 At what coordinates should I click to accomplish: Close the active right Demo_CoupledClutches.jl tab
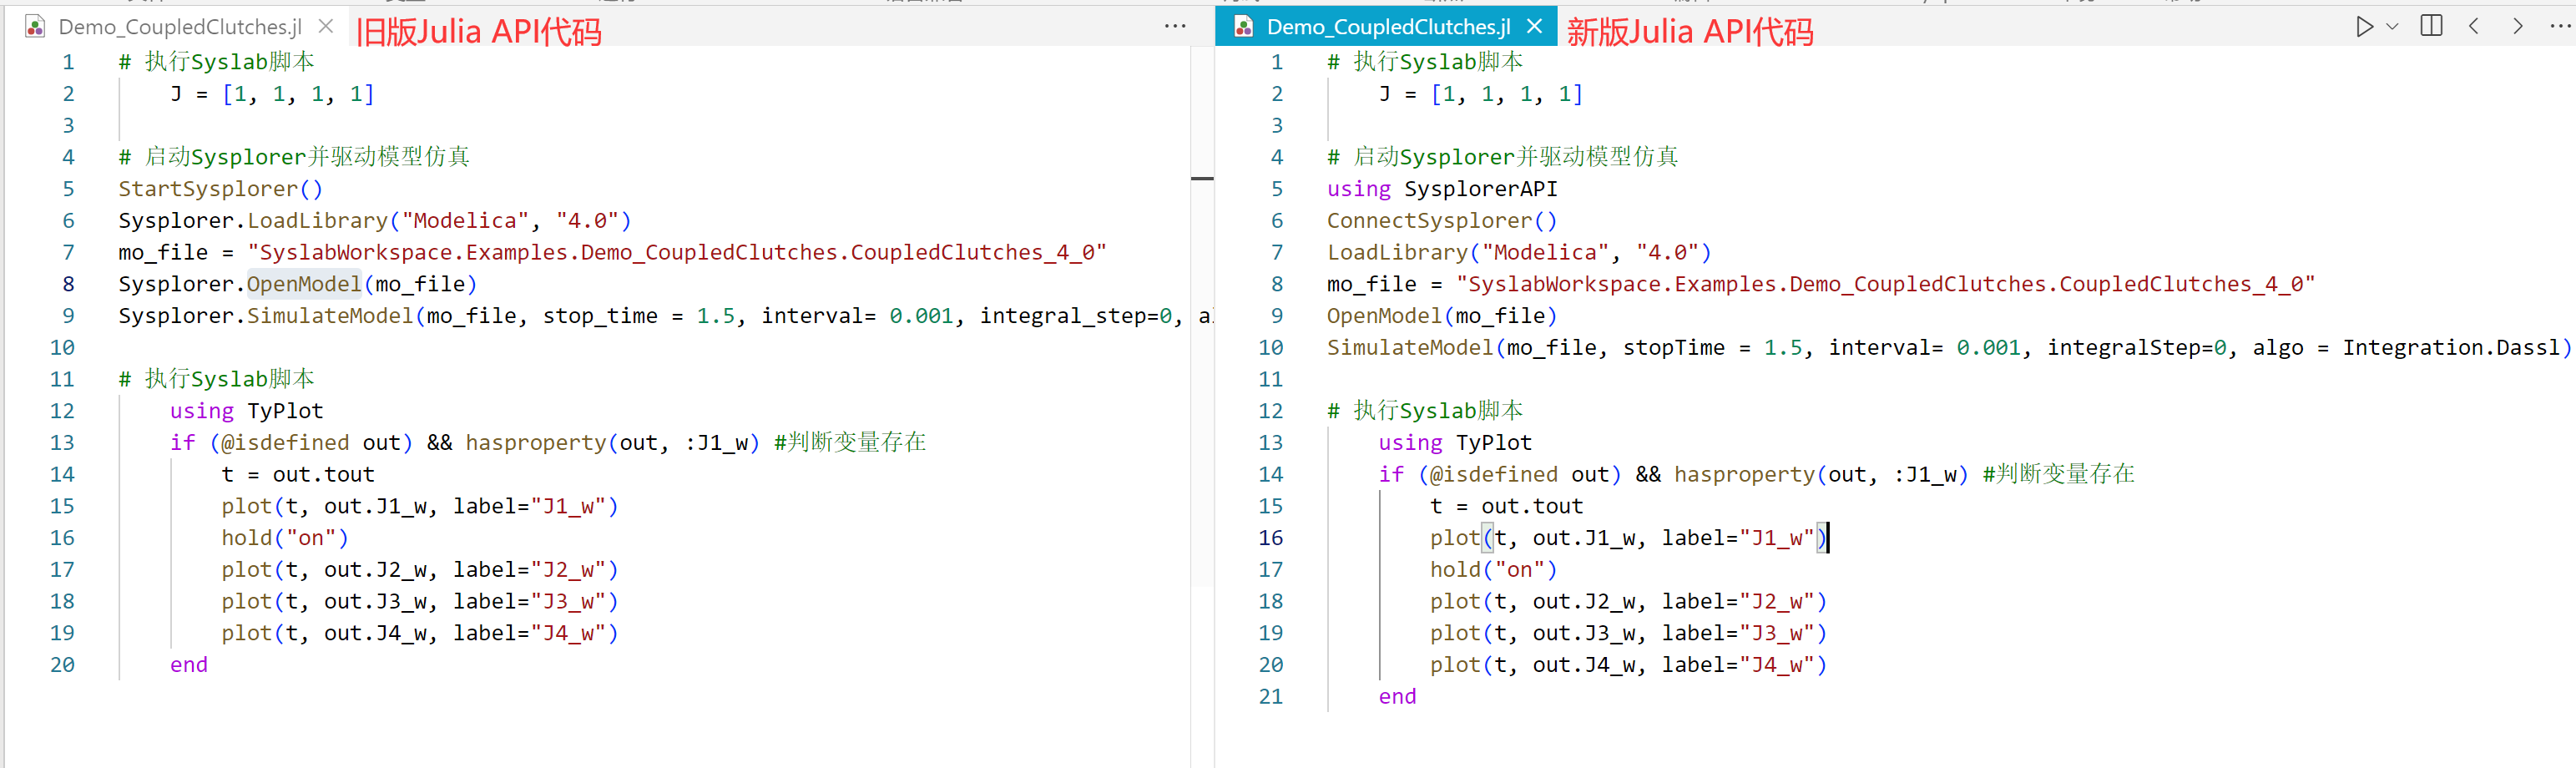click(x=1535, y=26)
